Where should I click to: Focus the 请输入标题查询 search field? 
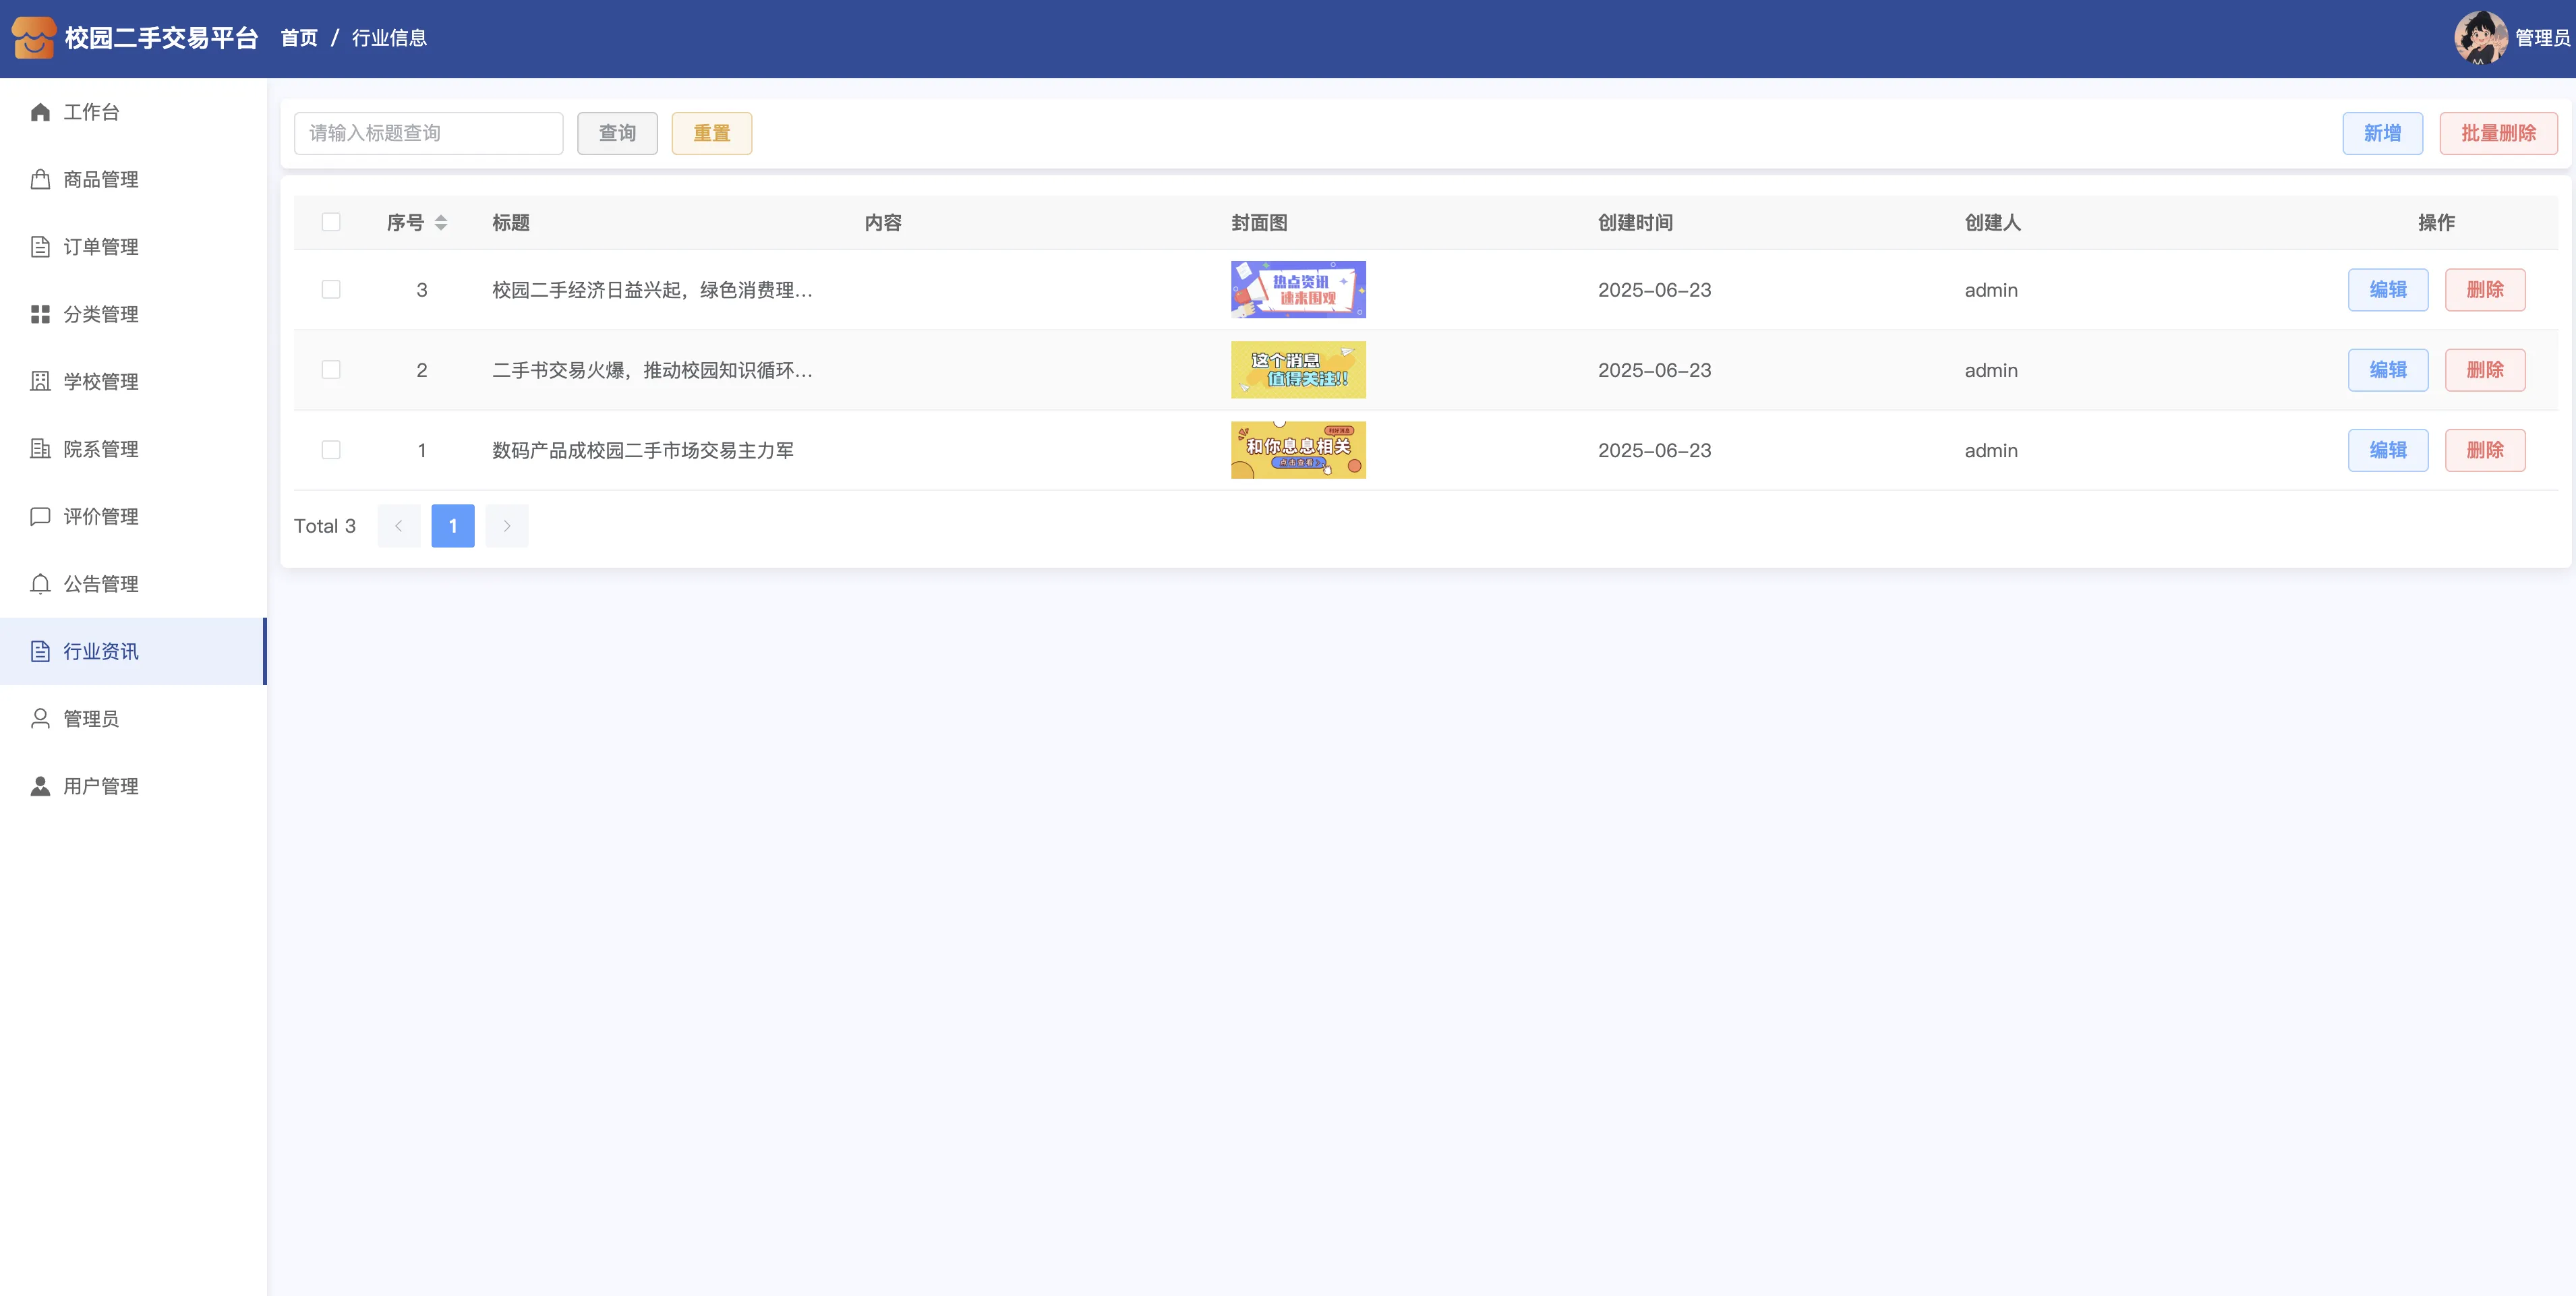(x=428, y=133)
